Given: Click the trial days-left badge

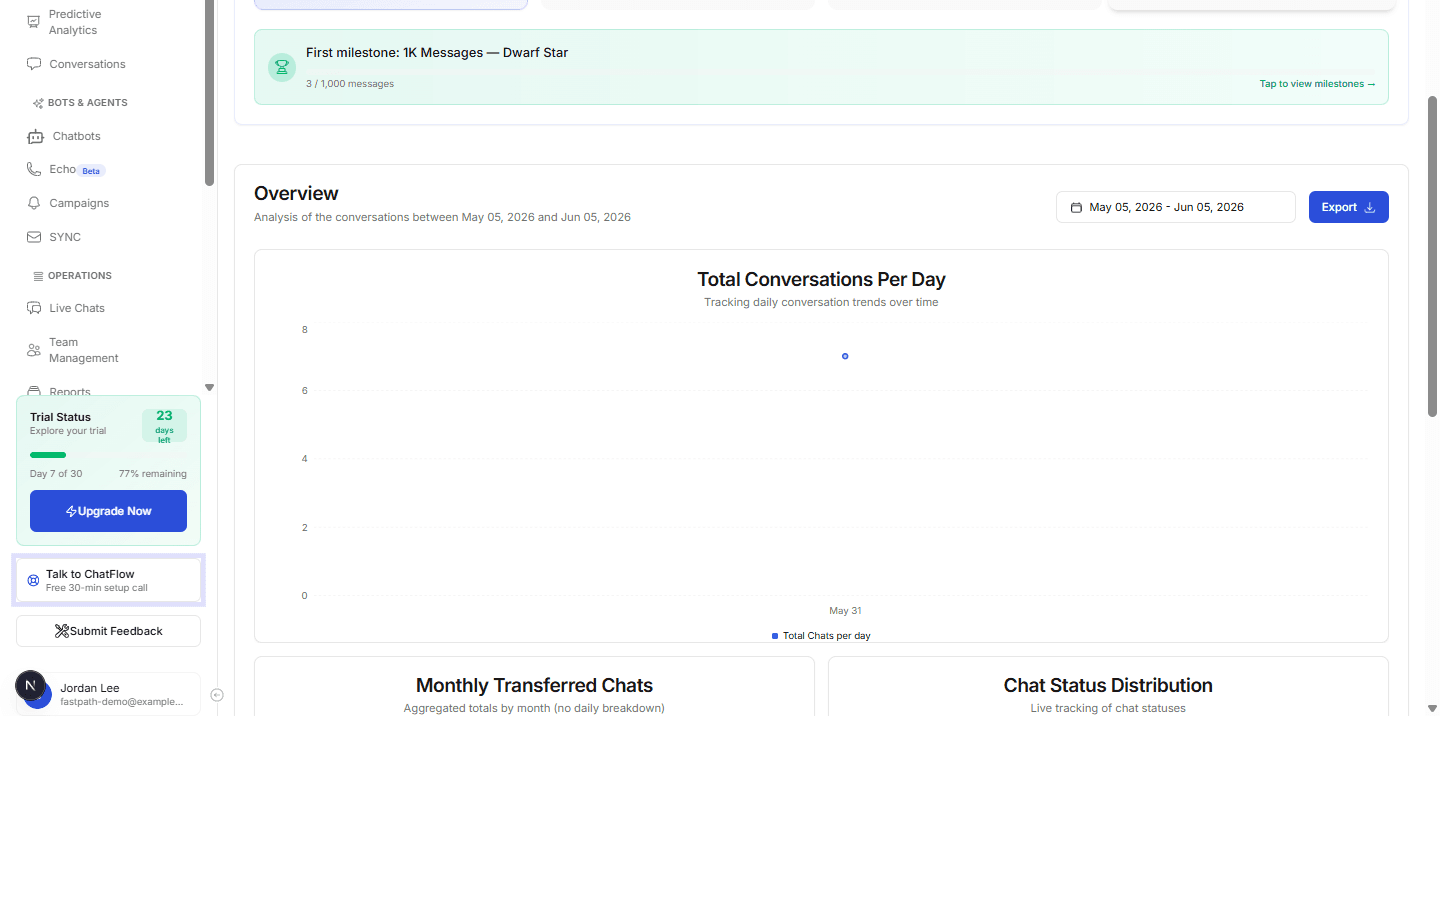Looking at the screenshot, I should click(x=164, y=425).
